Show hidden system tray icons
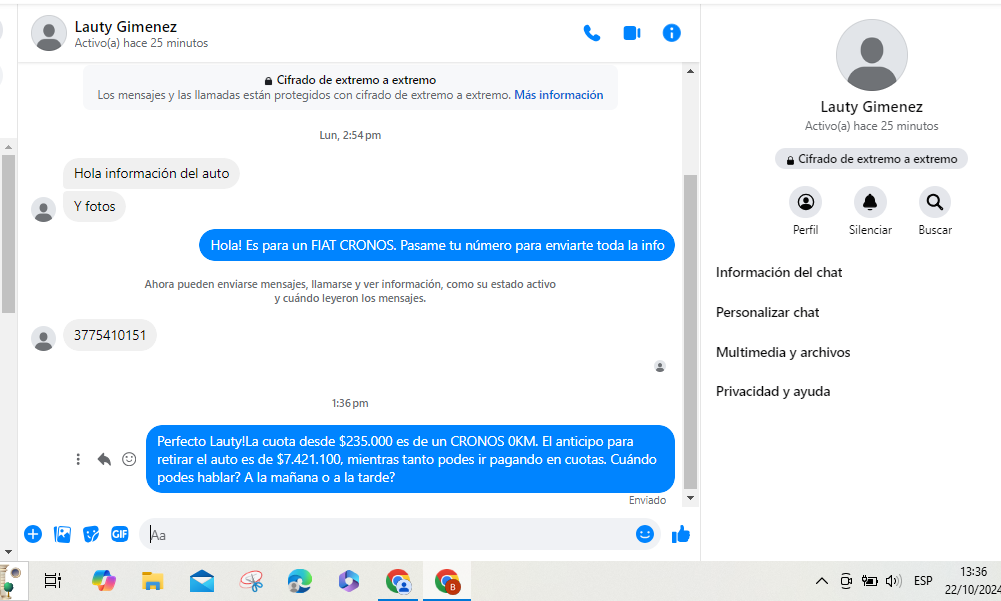 (822, 581)
